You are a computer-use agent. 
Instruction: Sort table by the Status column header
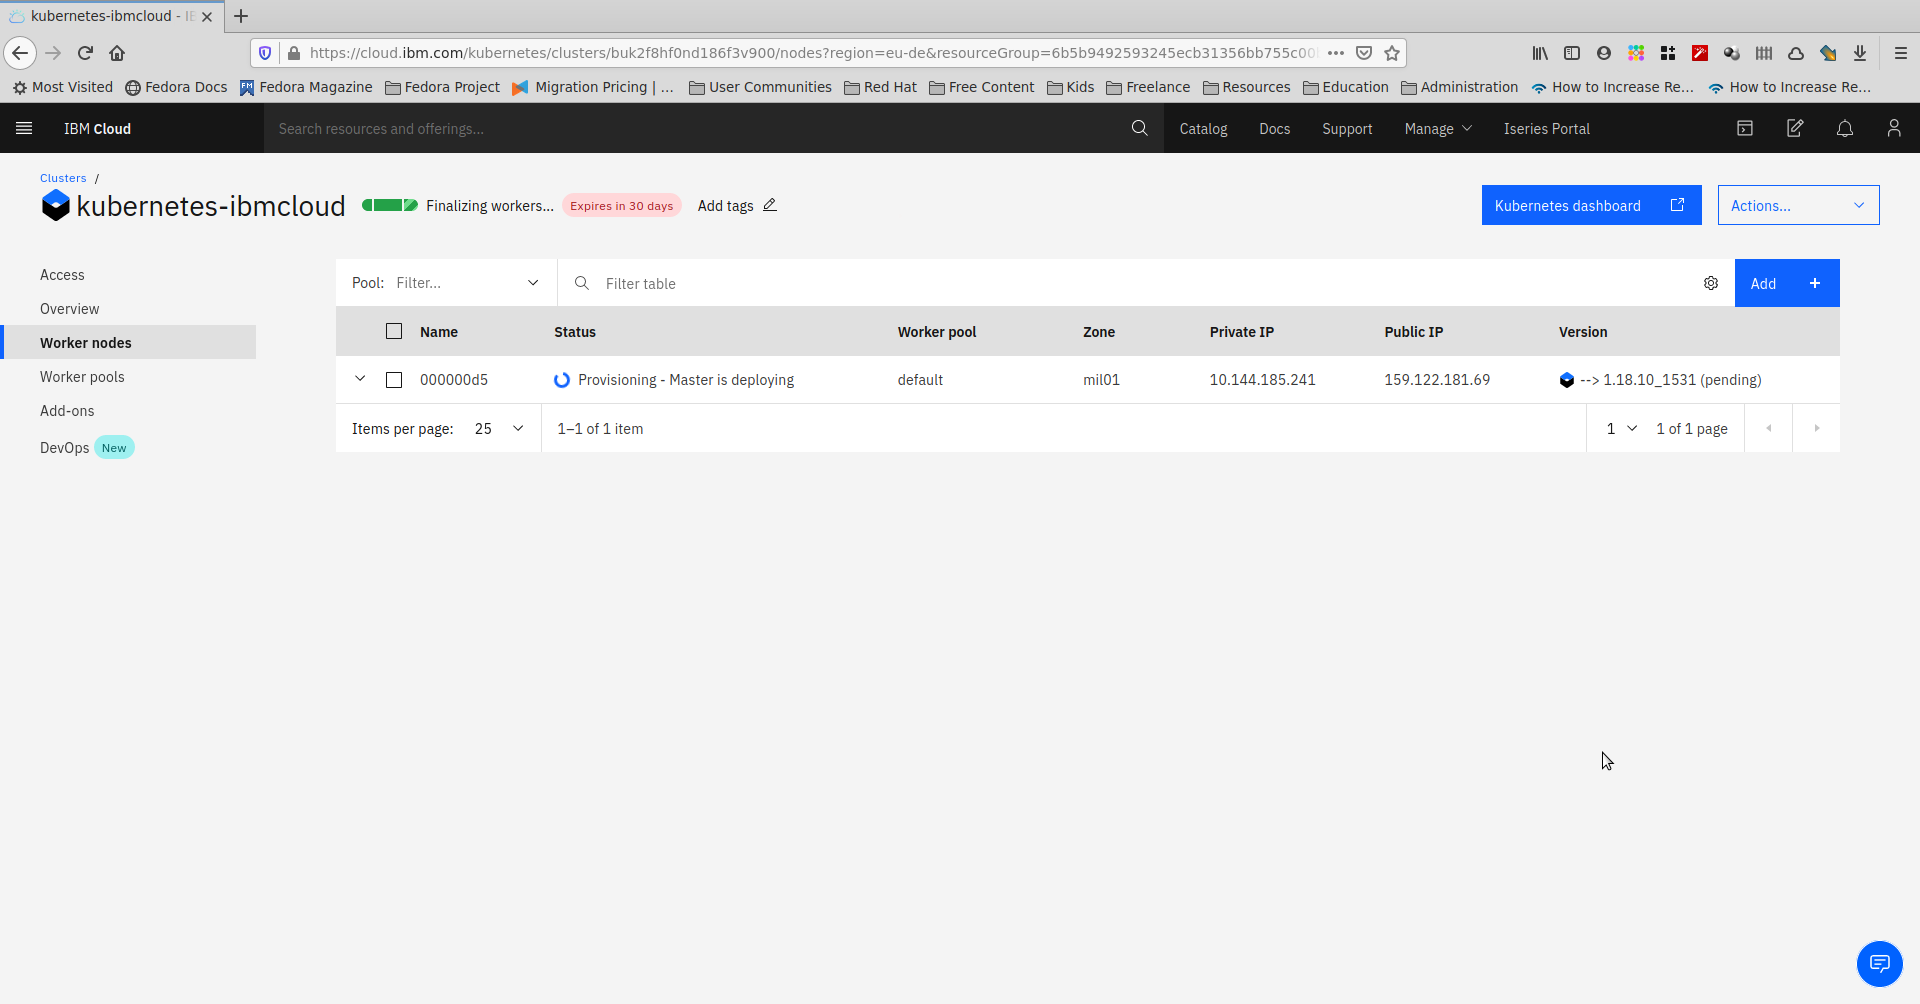point(575,331)
